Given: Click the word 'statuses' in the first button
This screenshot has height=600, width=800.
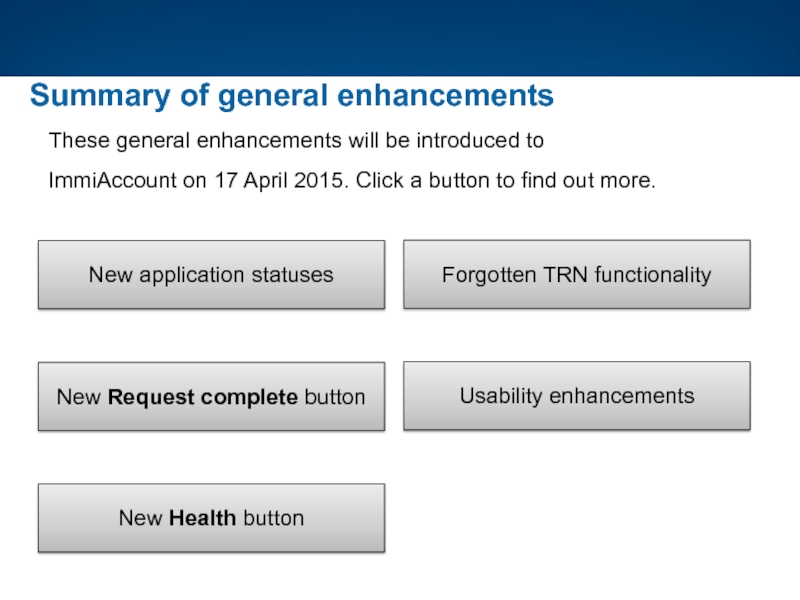Looking at the screenshot, I should pyautogui.click(x=296, y=274).
